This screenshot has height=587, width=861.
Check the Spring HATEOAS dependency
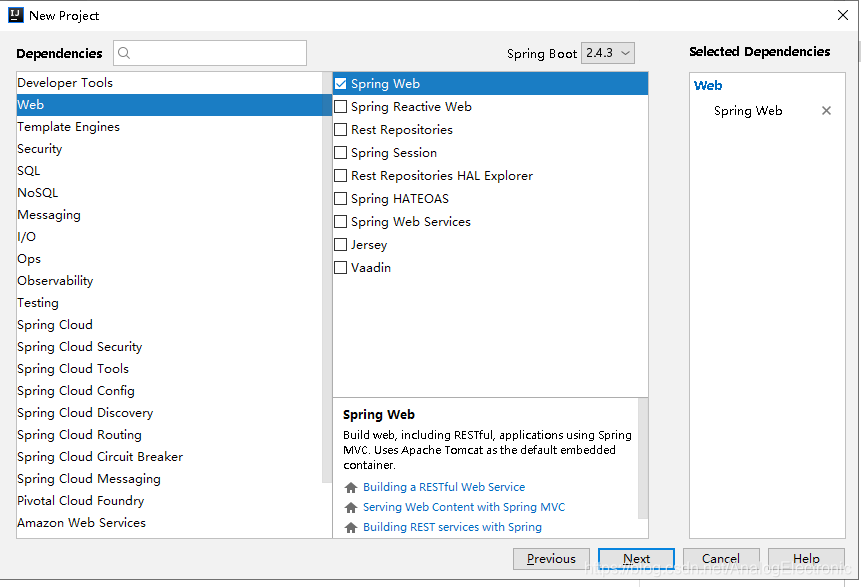tap(340, 199)
